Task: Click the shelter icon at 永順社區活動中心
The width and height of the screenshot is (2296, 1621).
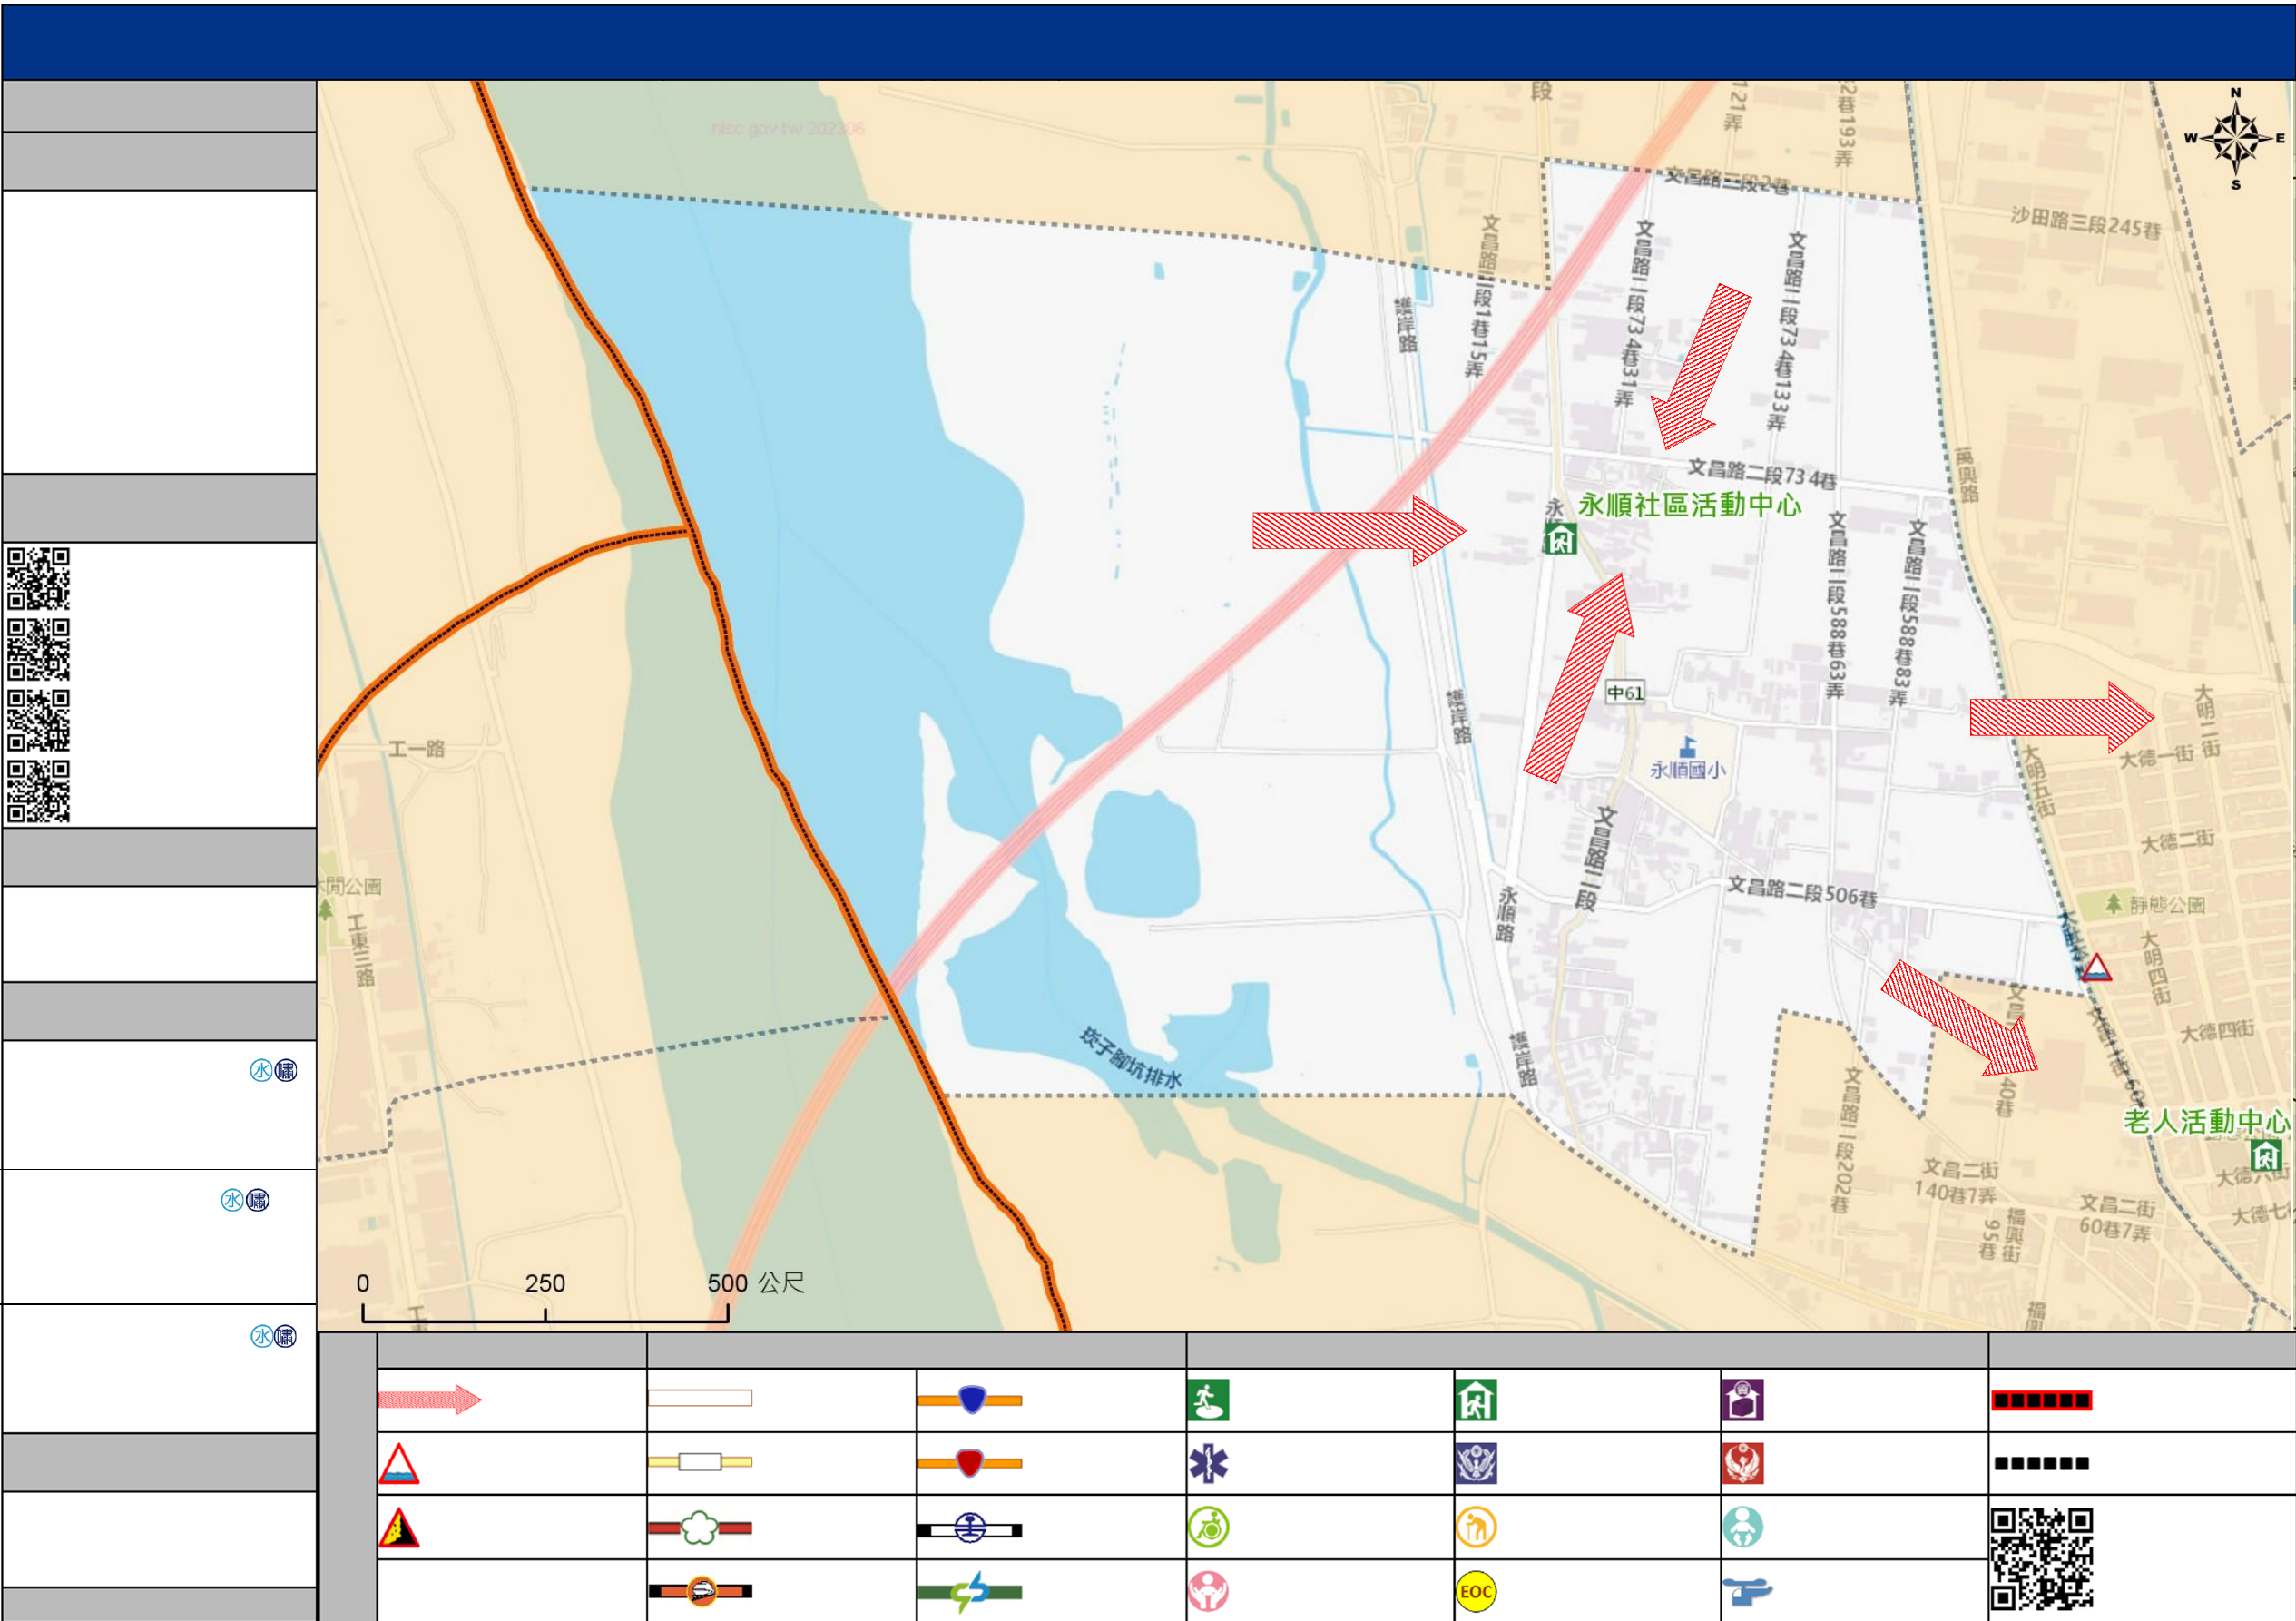Action: tap(1560, 539)
